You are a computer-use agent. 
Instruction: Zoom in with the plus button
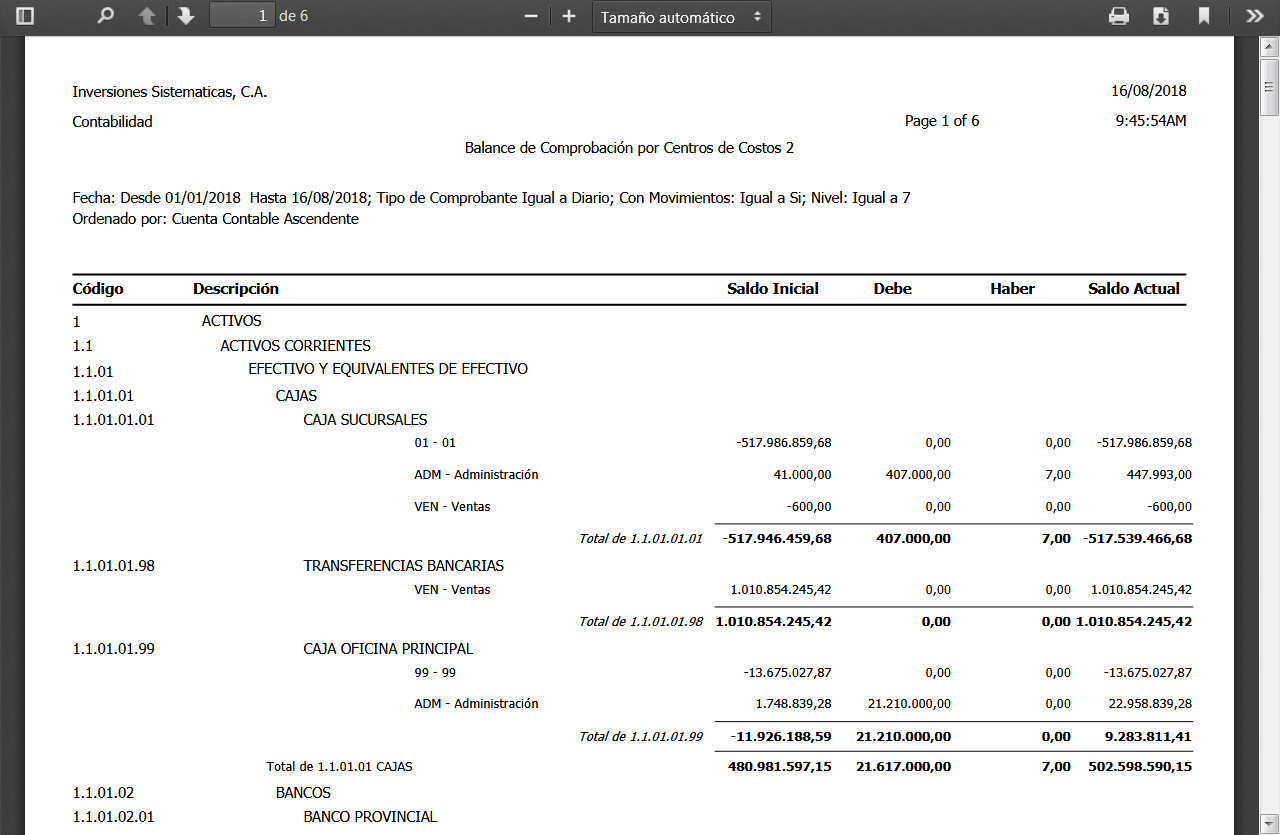point(569,16)
